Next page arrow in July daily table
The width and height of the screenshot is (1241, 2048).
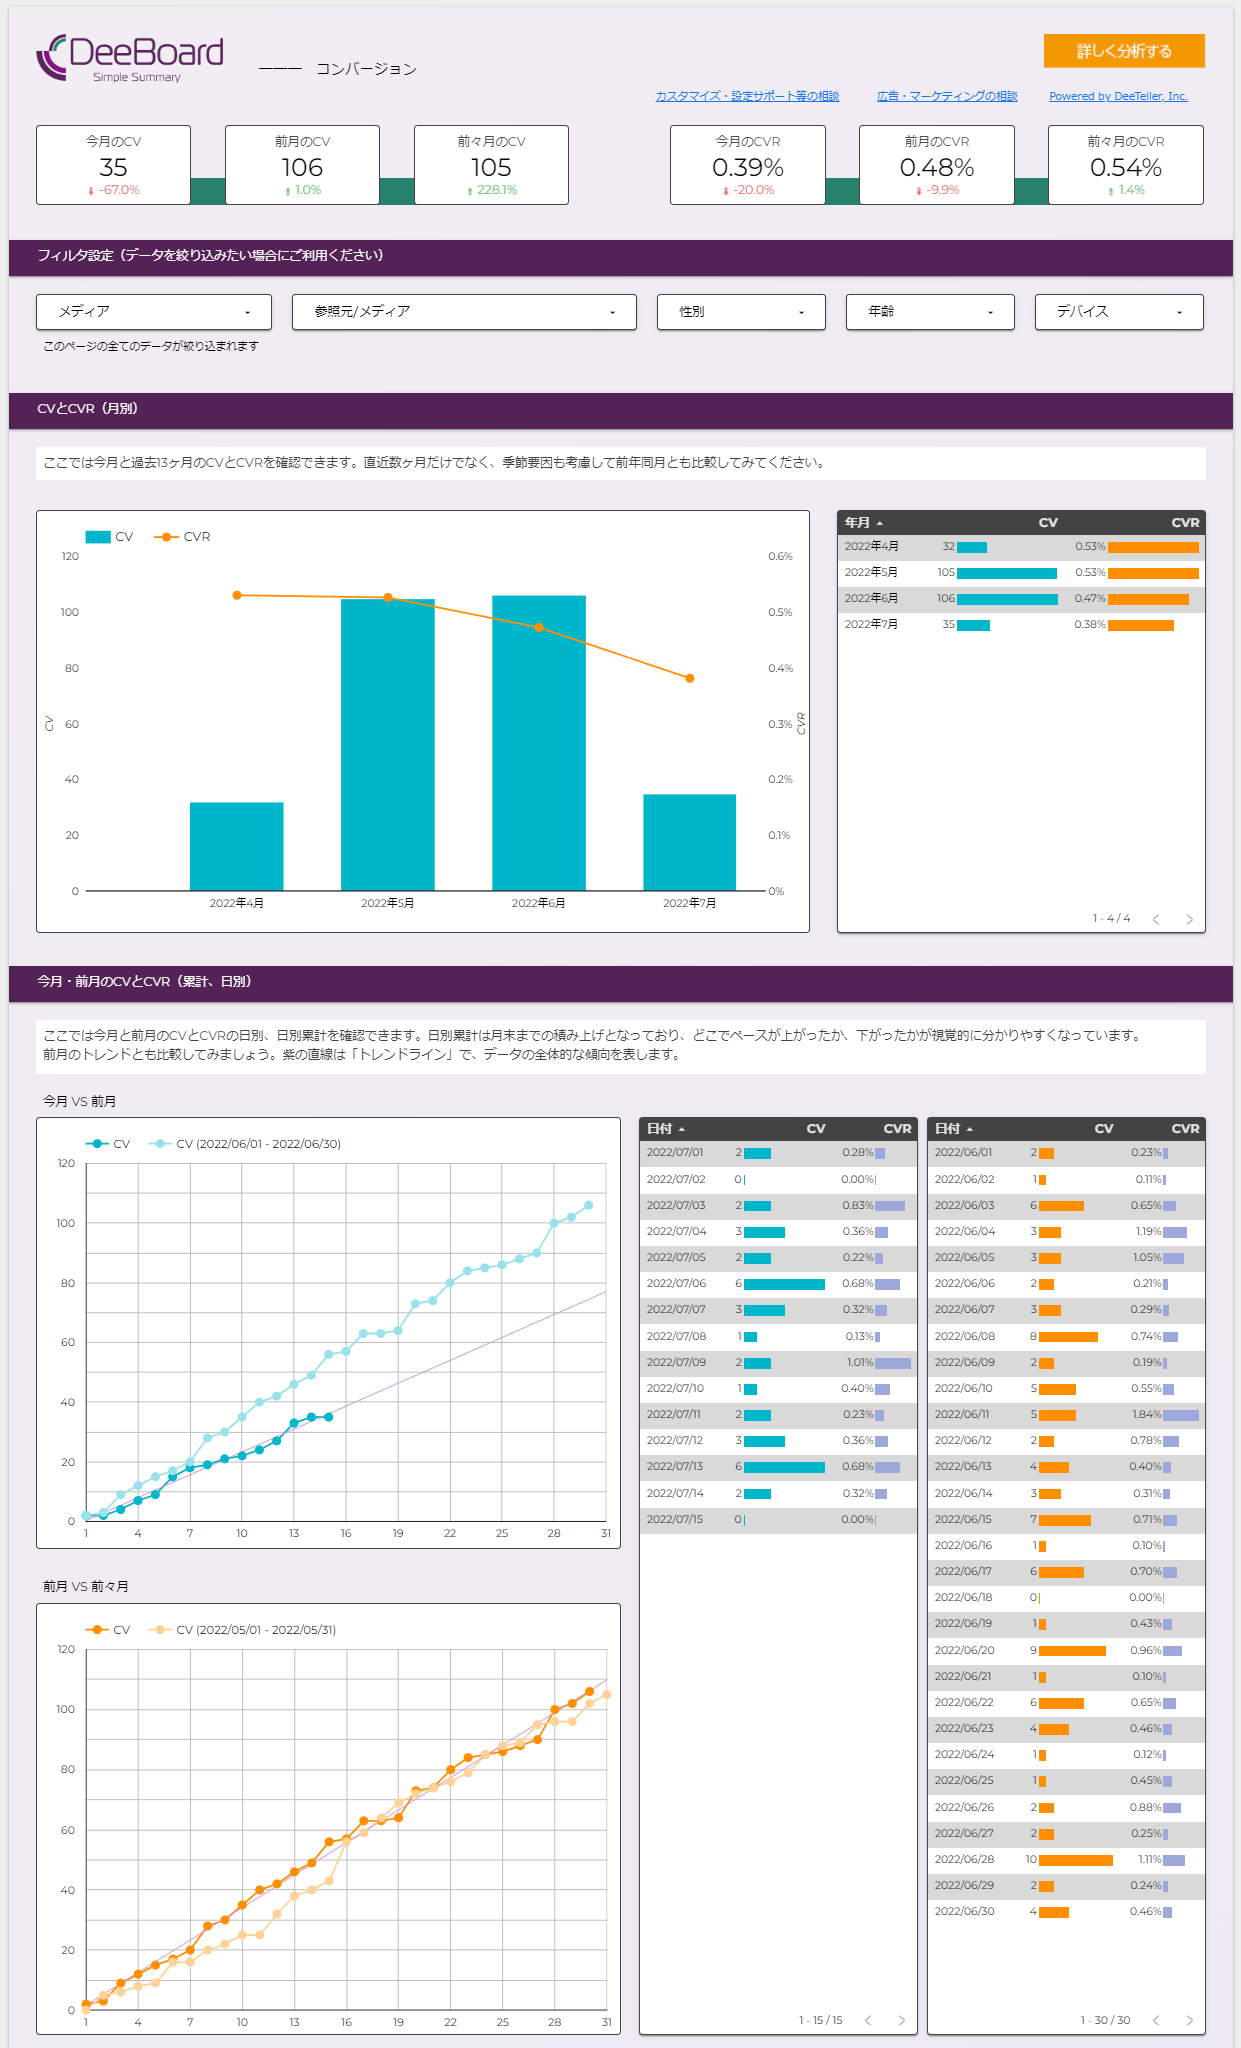pyautogui.click(x=901, y=2020)
